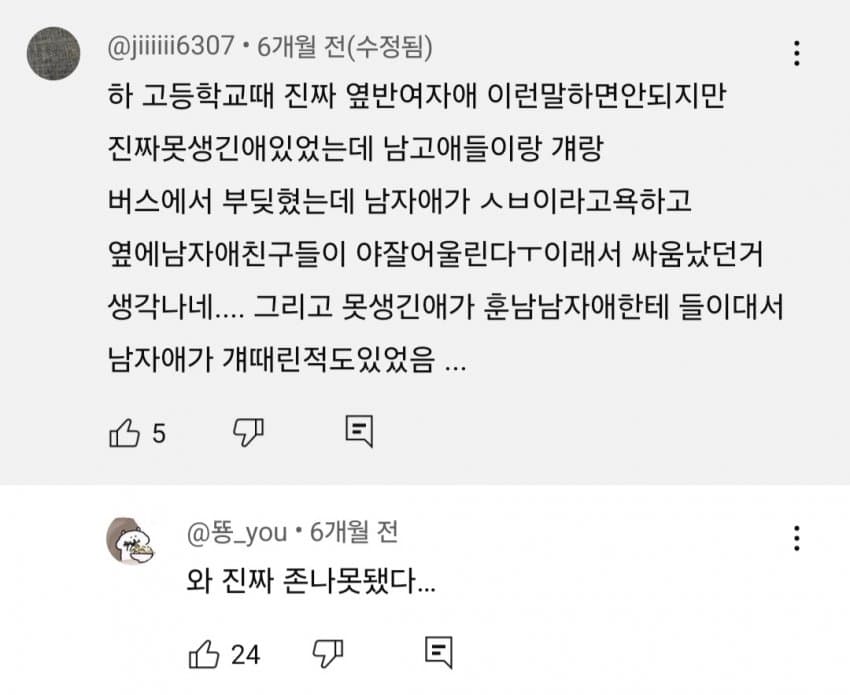Open three-dot menu on @똥_you's reply
The image size is (850, 695).
point(796,538)
